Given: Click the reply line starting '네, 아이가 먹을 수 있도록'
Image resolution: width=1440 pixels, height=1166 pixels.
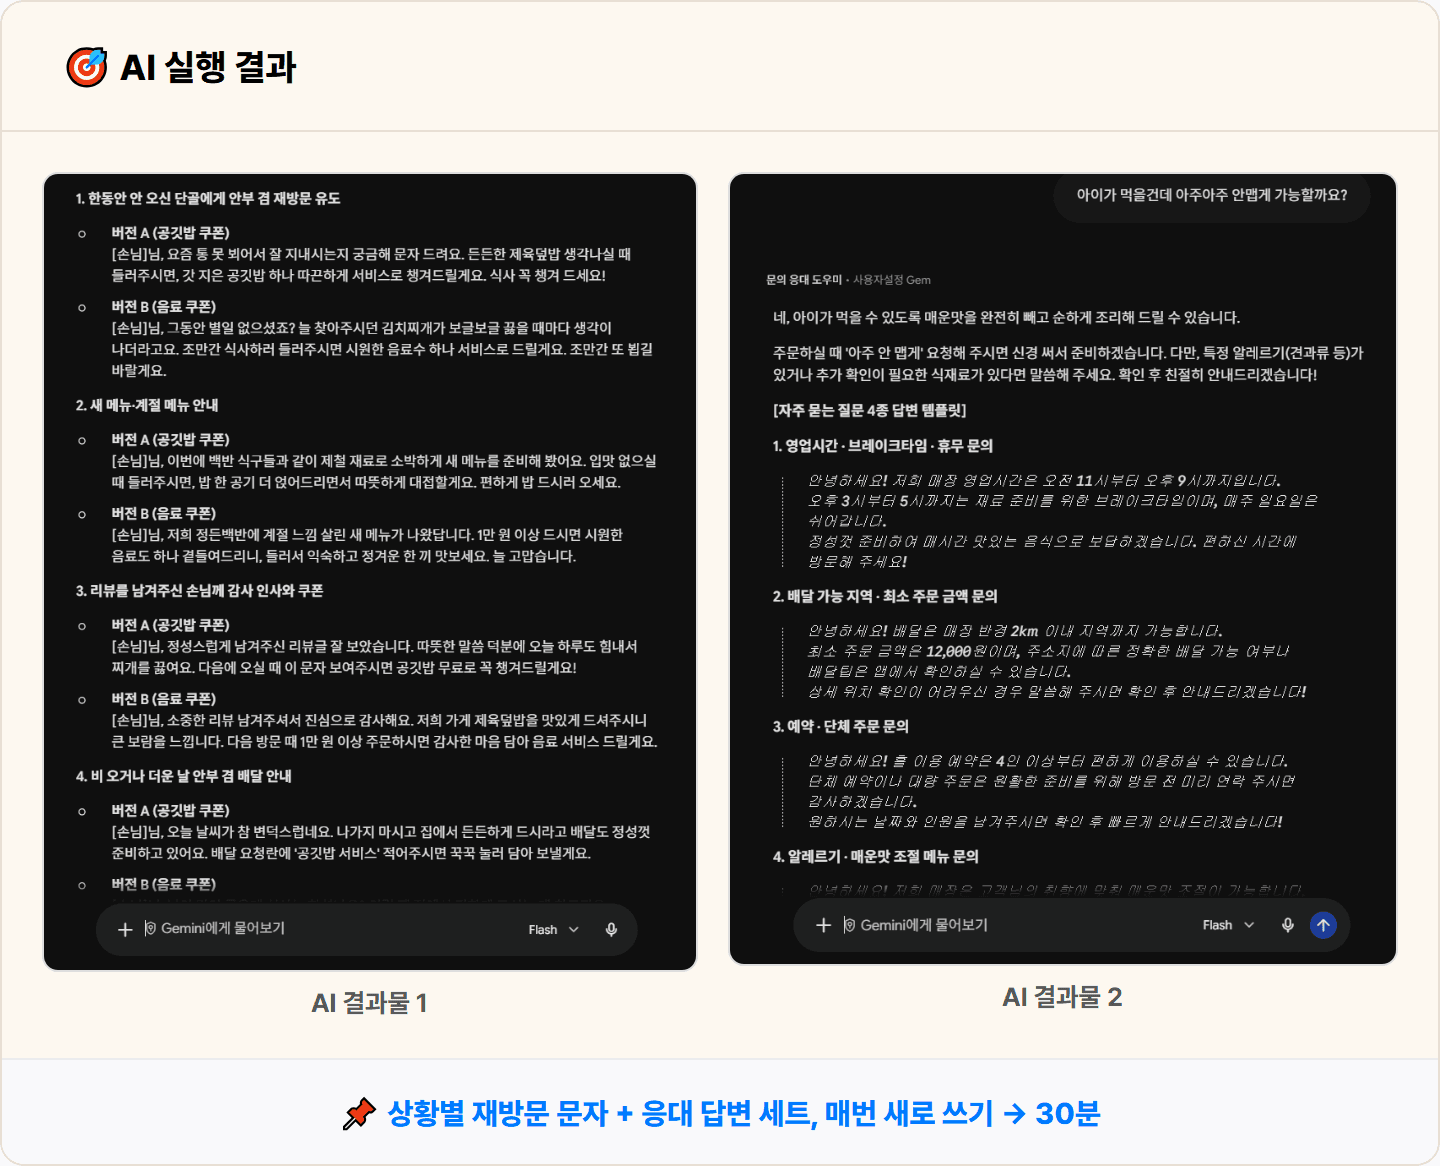Looking at the screenshot, I should point(1006,318).
